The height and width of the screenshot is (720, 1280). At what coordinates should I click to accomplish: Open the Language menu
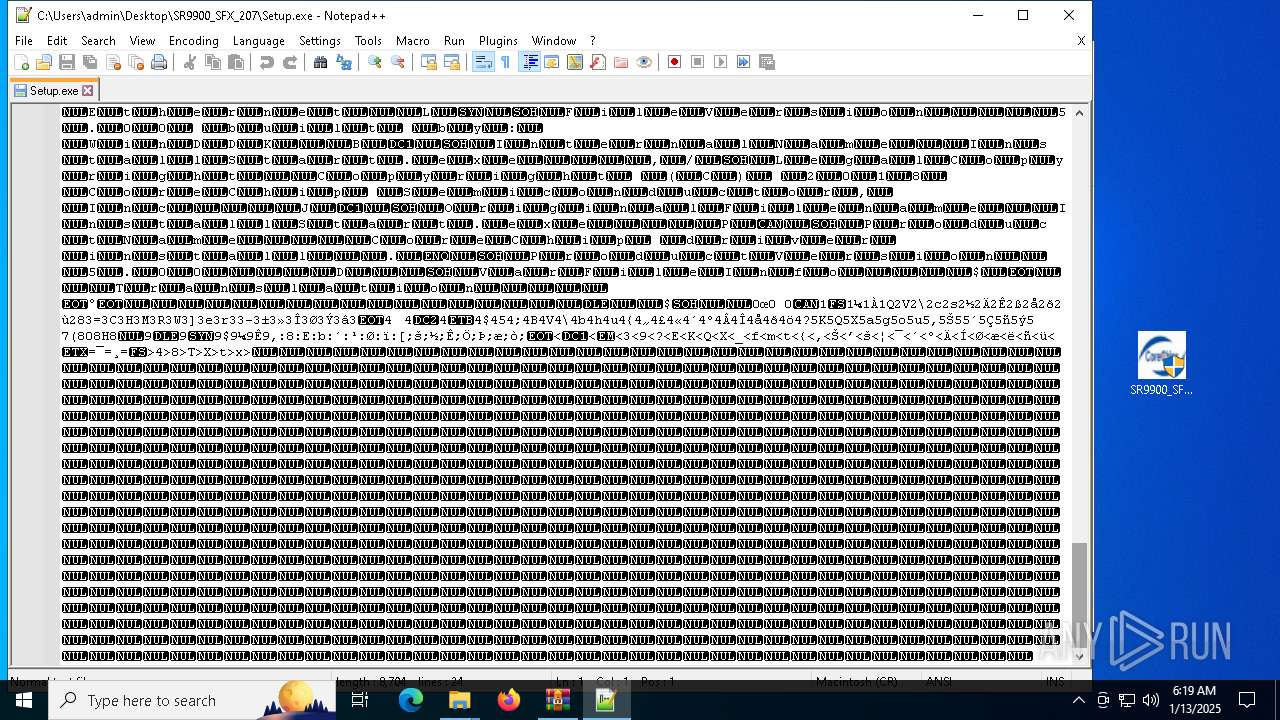[x=259, y=41]
